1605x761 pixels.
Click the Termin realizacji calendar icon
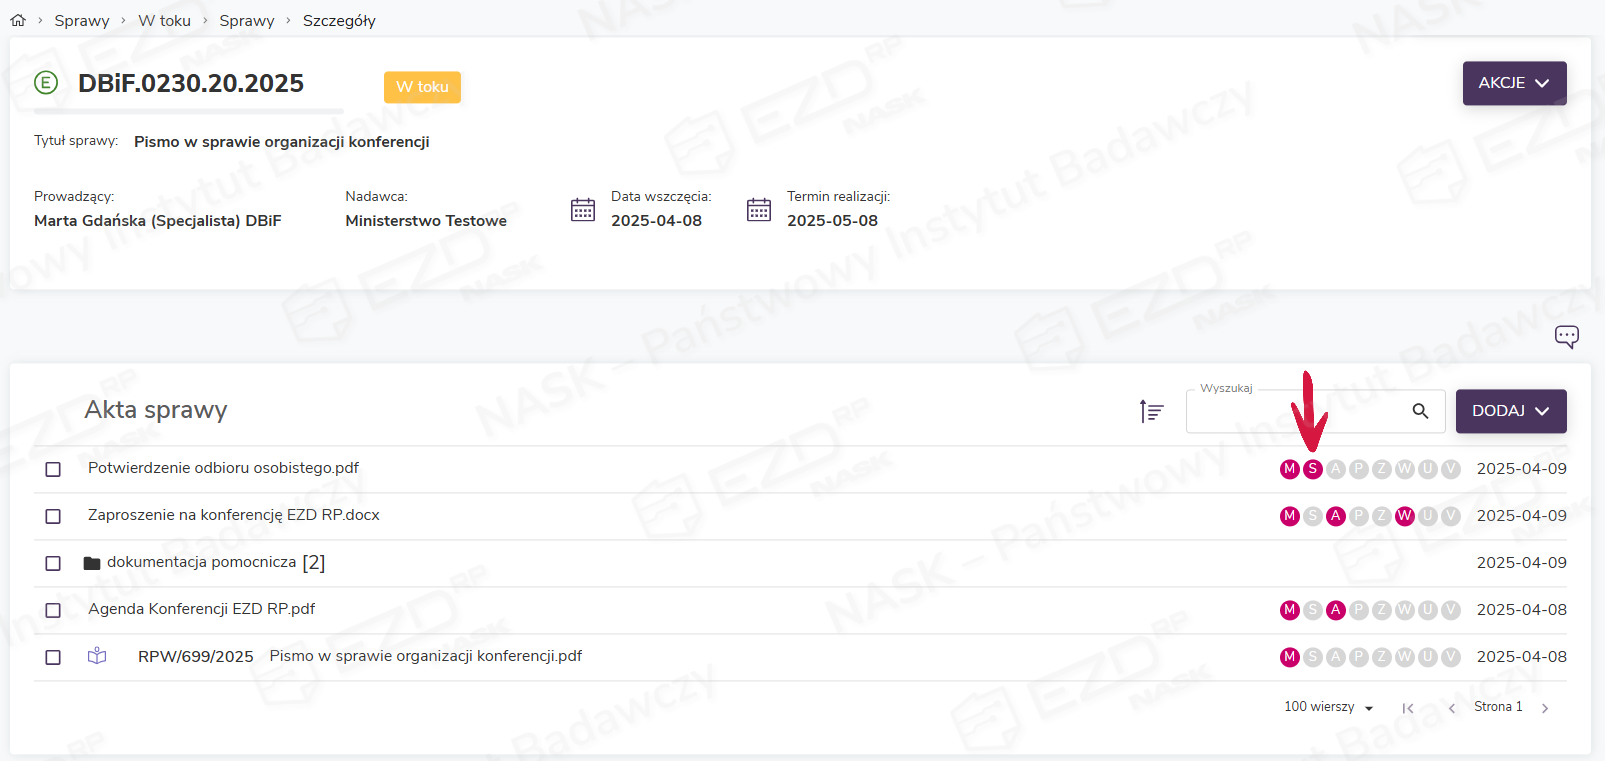click(x=759, y=209)
